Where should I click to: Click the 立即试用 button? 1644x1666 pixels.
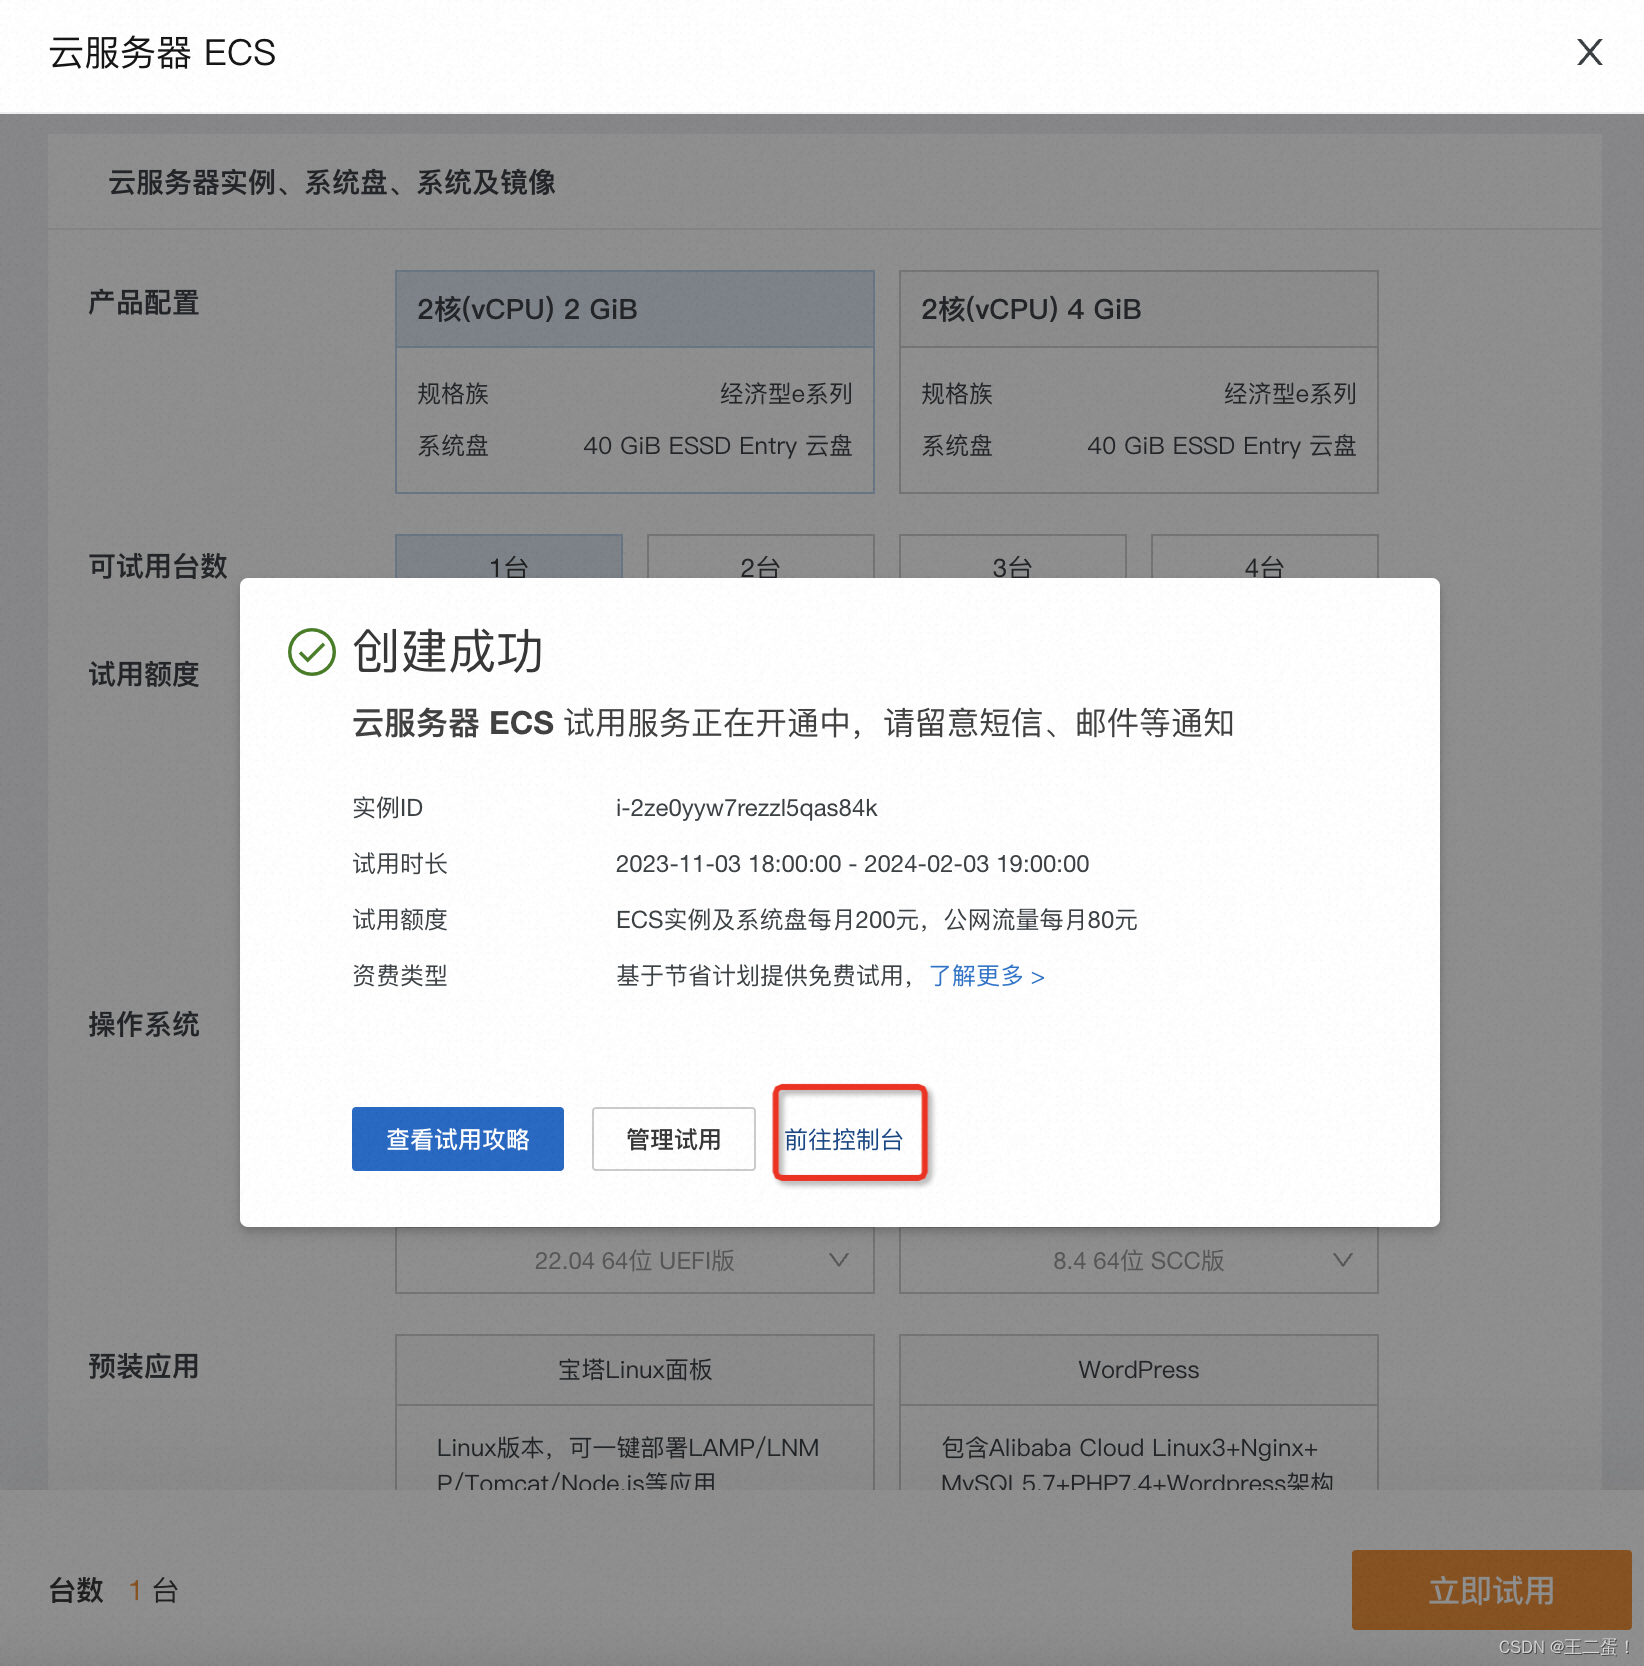1491,1590
